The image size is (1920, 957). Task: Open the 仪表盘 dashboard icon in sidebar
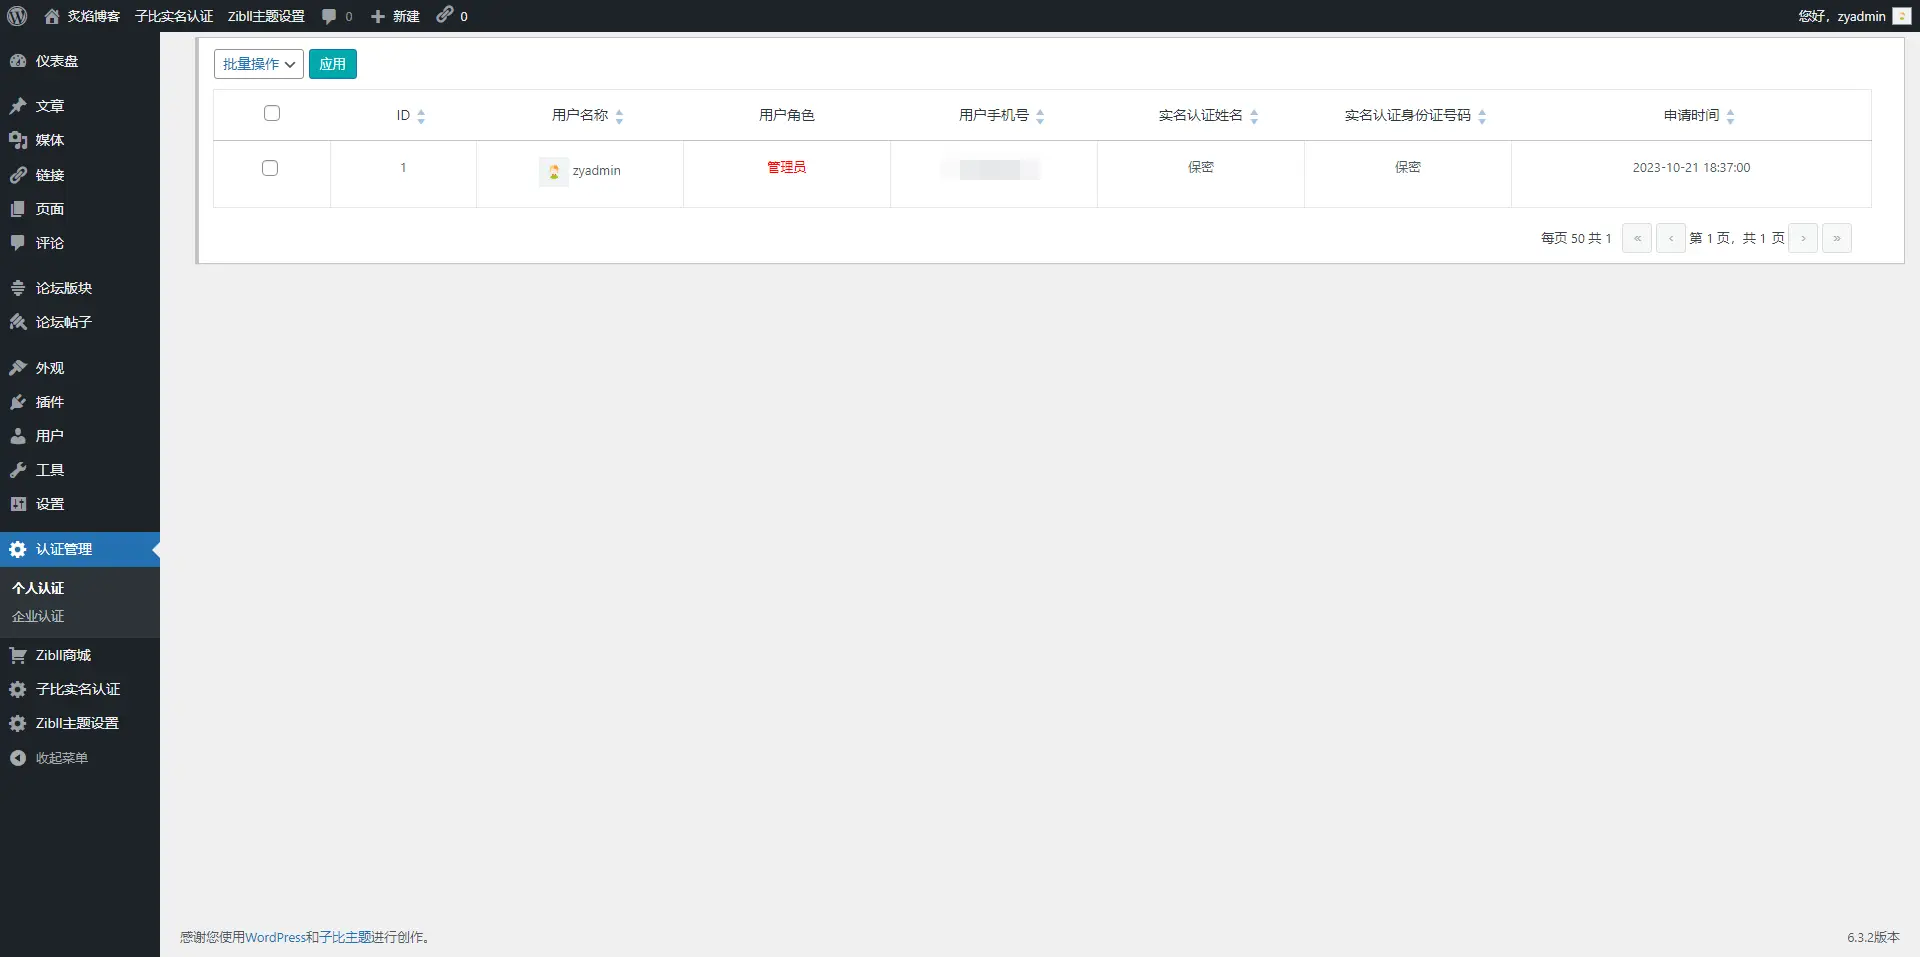[x=19, y=61]
